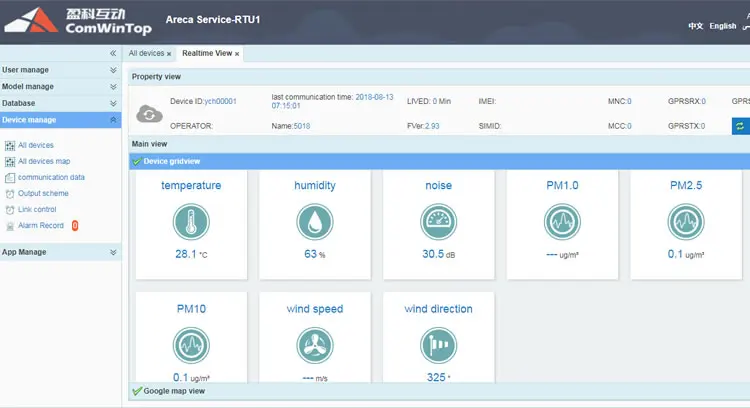
Task: Click the PM1.0 sensor icon
Action: (x=562, y=222)
